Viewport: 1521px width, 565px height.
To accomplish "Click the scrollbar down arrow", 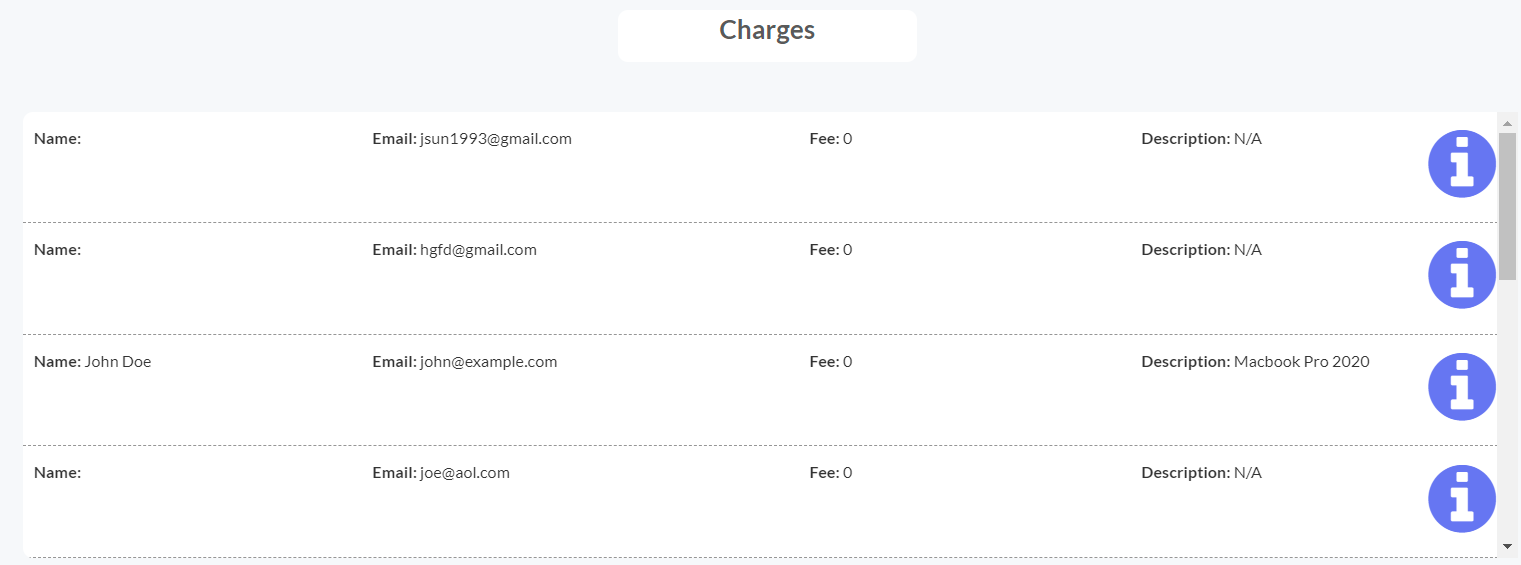I will [1507, 546].
